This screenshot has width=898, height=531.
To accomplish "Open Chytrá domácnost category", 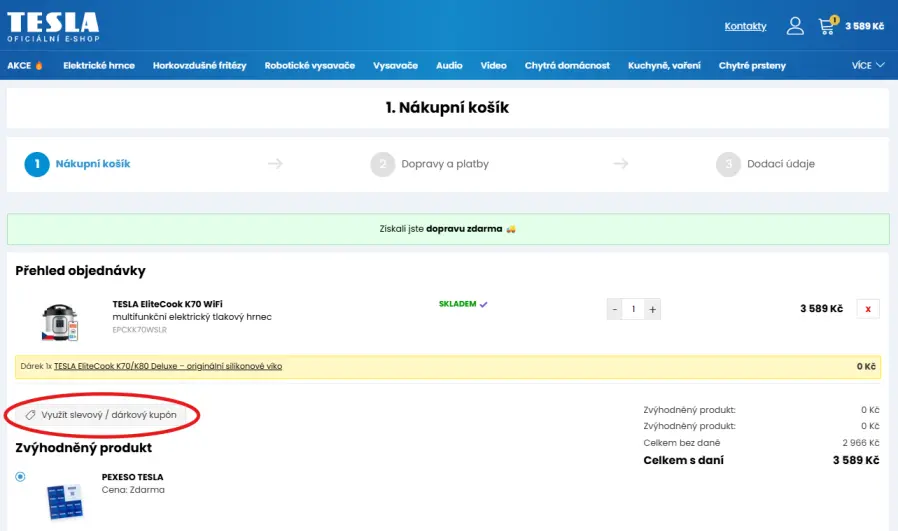I will 567,65.
